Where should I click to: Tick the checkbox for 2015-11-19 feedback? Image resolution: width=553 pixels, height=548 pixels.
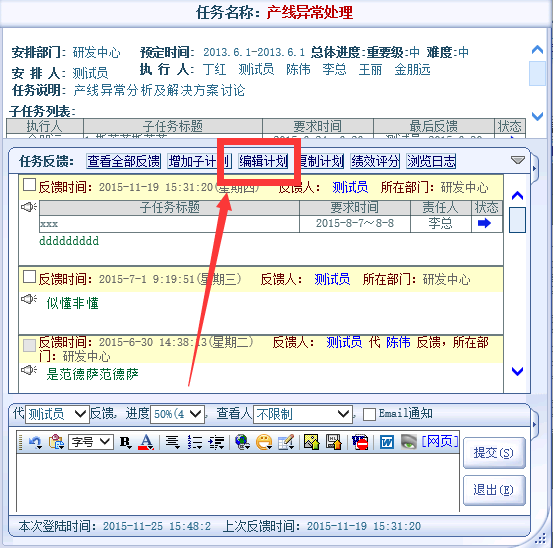pyautogui.click(x=29, y=184)
